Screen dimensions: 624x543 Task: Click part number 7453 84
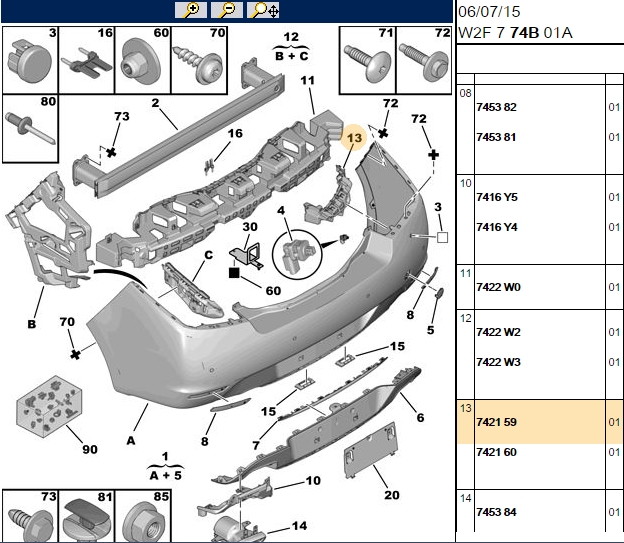[x=496, y=512]
